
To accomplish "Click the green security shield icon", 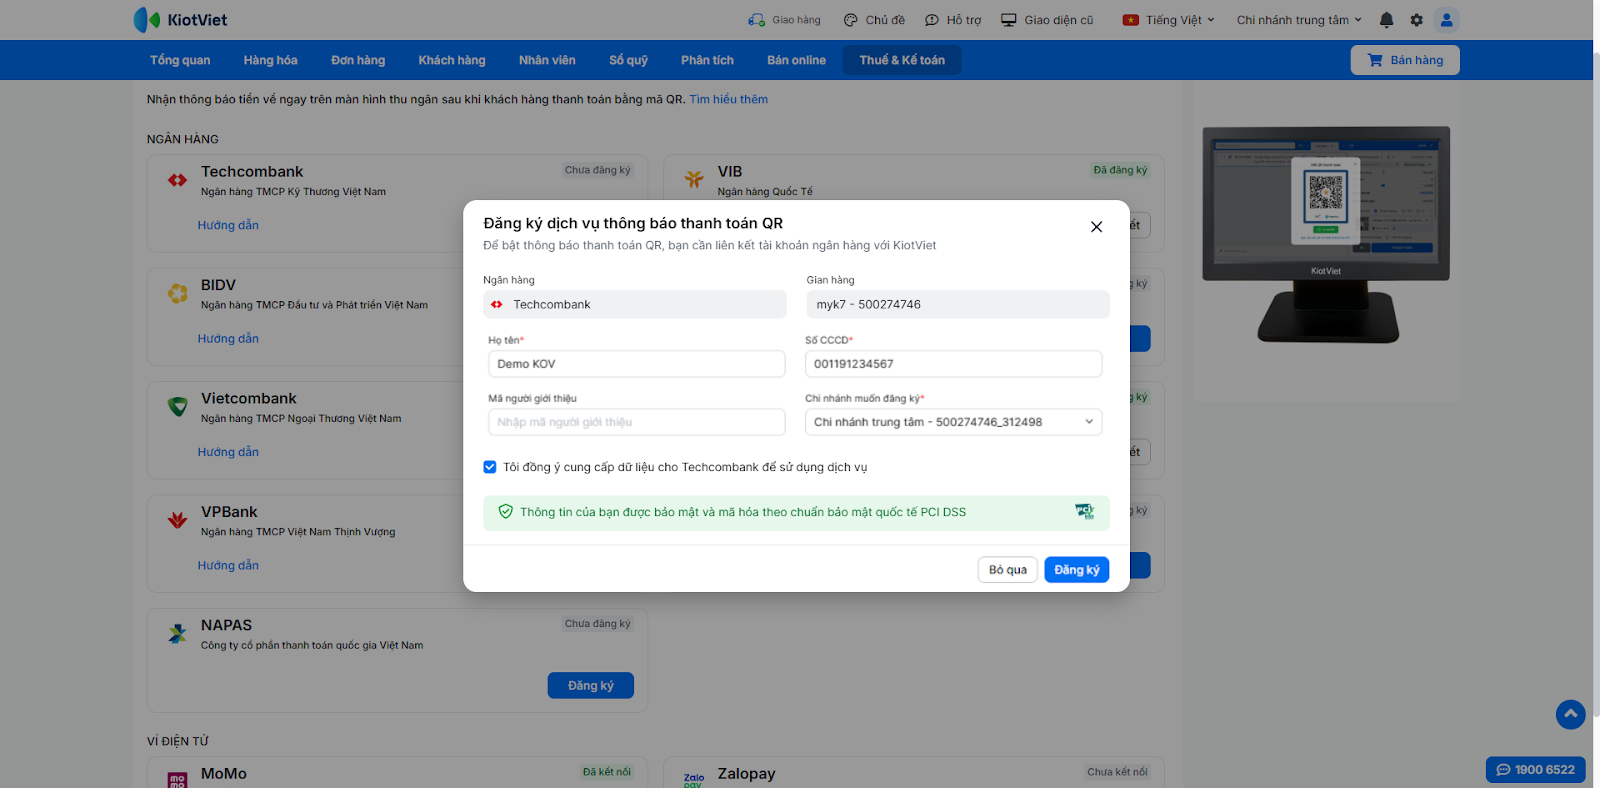I will pos(506,512).
